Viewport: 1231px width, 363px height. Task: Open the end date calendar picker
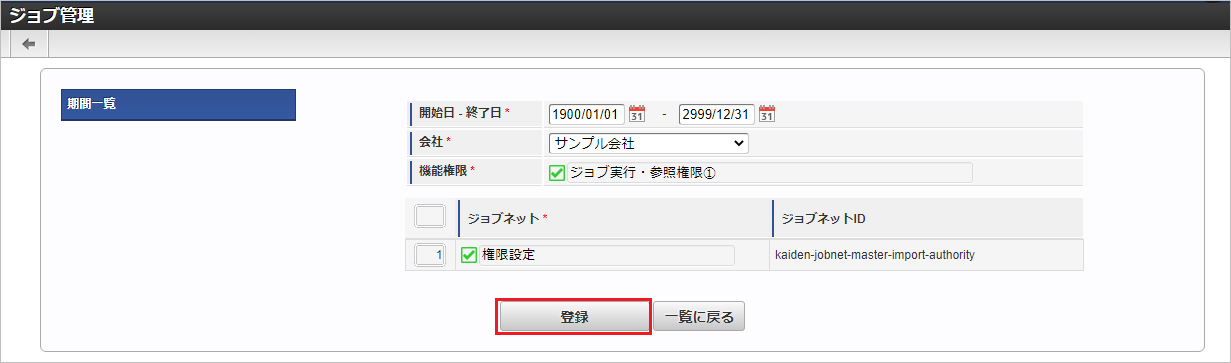[767, 114]
